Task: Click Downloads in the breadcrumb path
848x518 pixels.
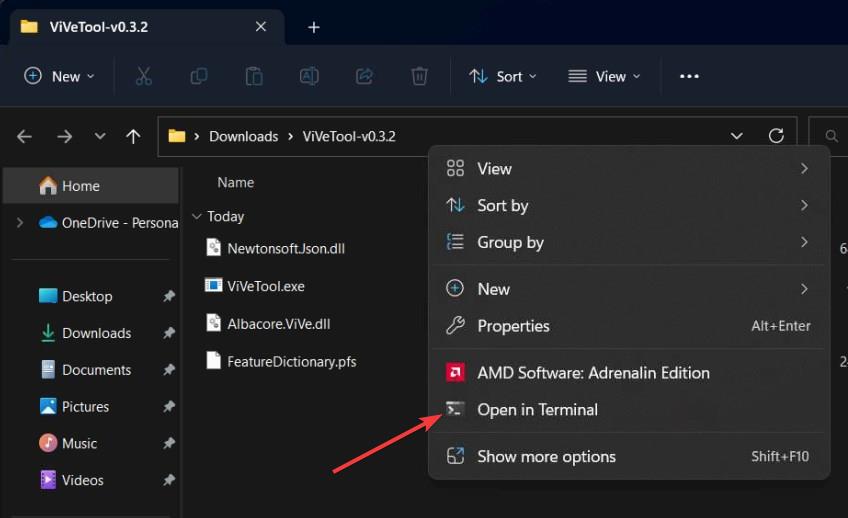Action: (x=243, y=136)
